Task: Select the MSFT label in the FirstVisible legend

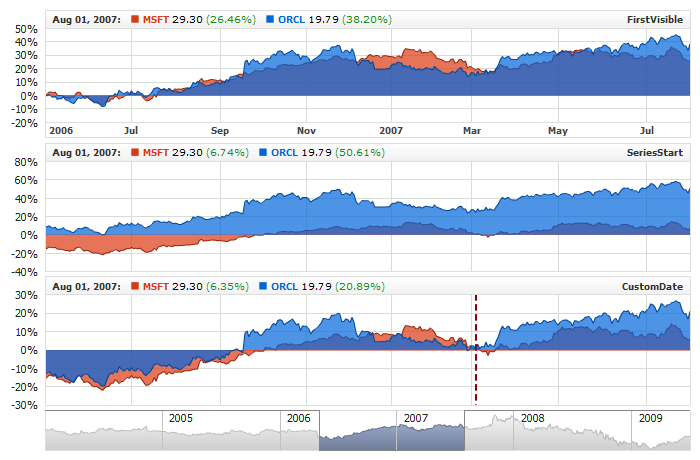Action: (x=156, y=19)
